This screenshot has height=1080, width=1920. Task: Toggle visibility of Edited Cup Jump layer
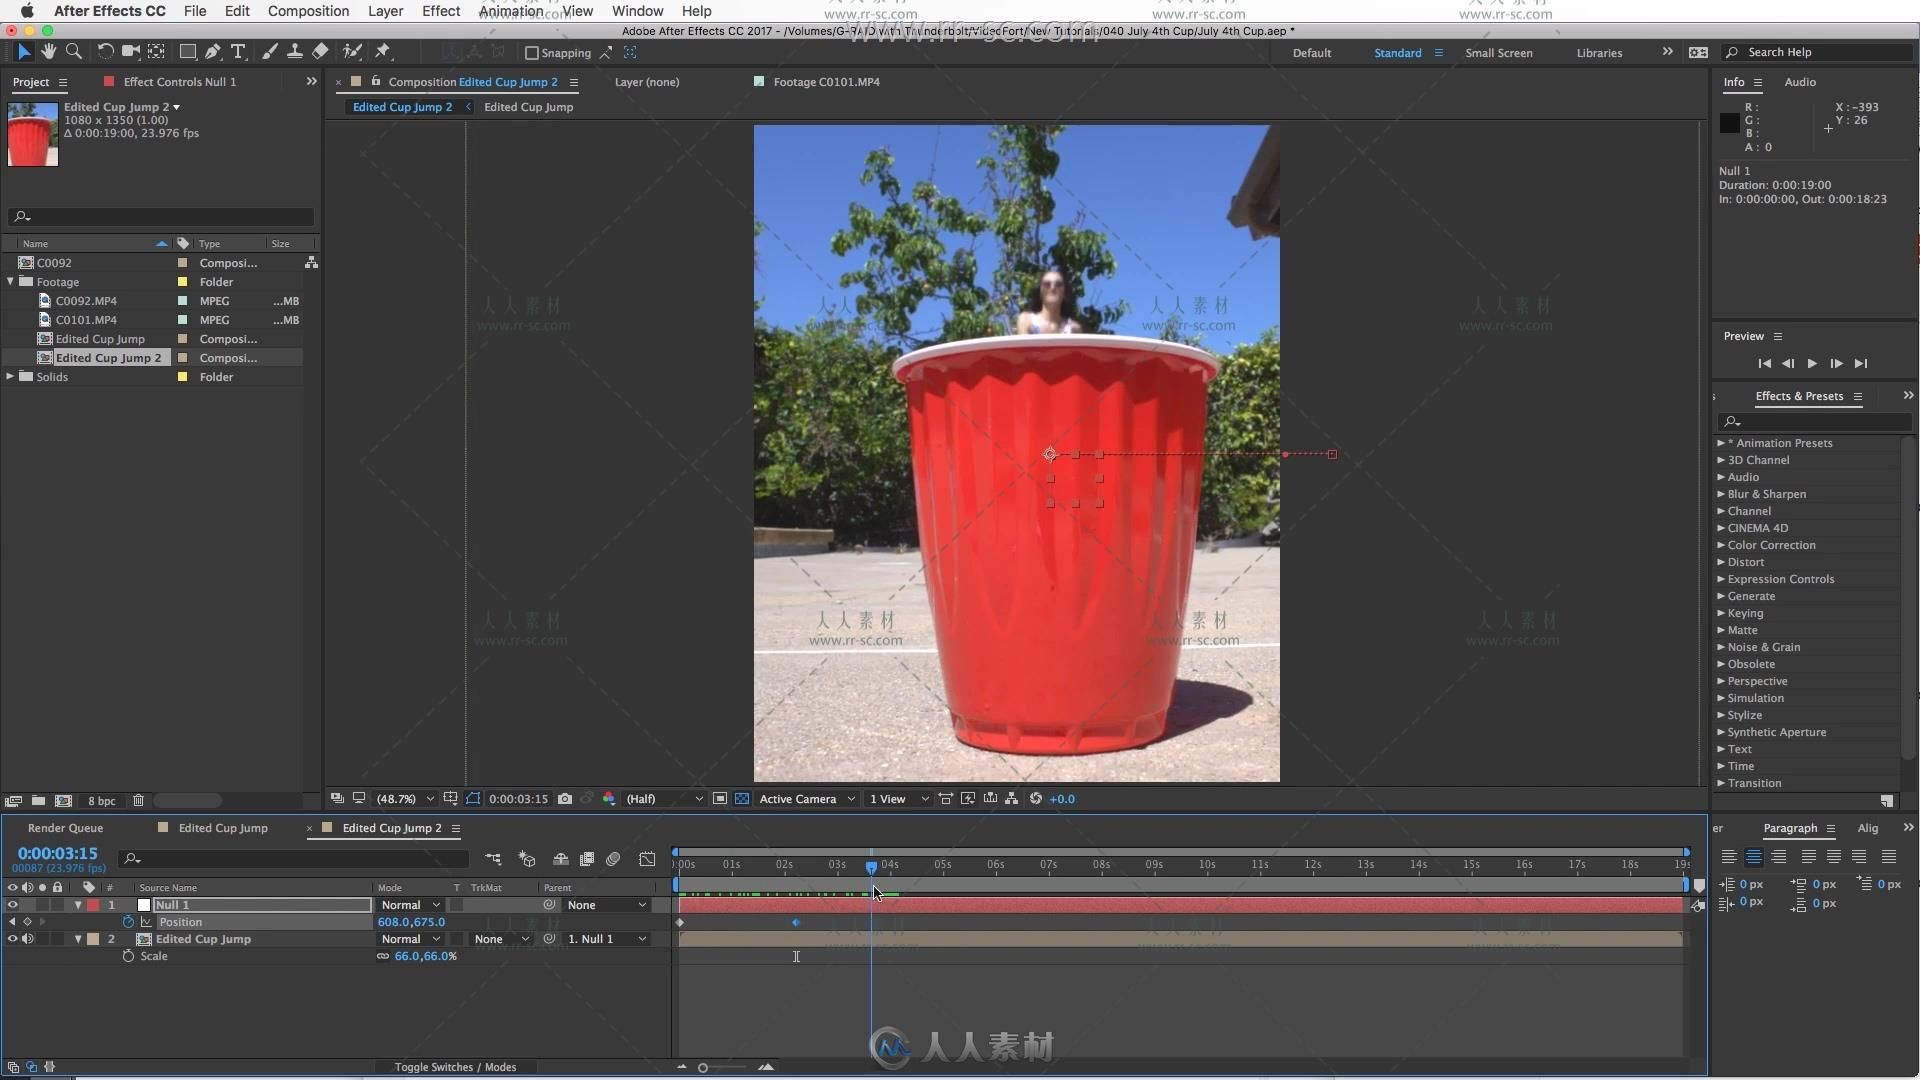(12, 938)
